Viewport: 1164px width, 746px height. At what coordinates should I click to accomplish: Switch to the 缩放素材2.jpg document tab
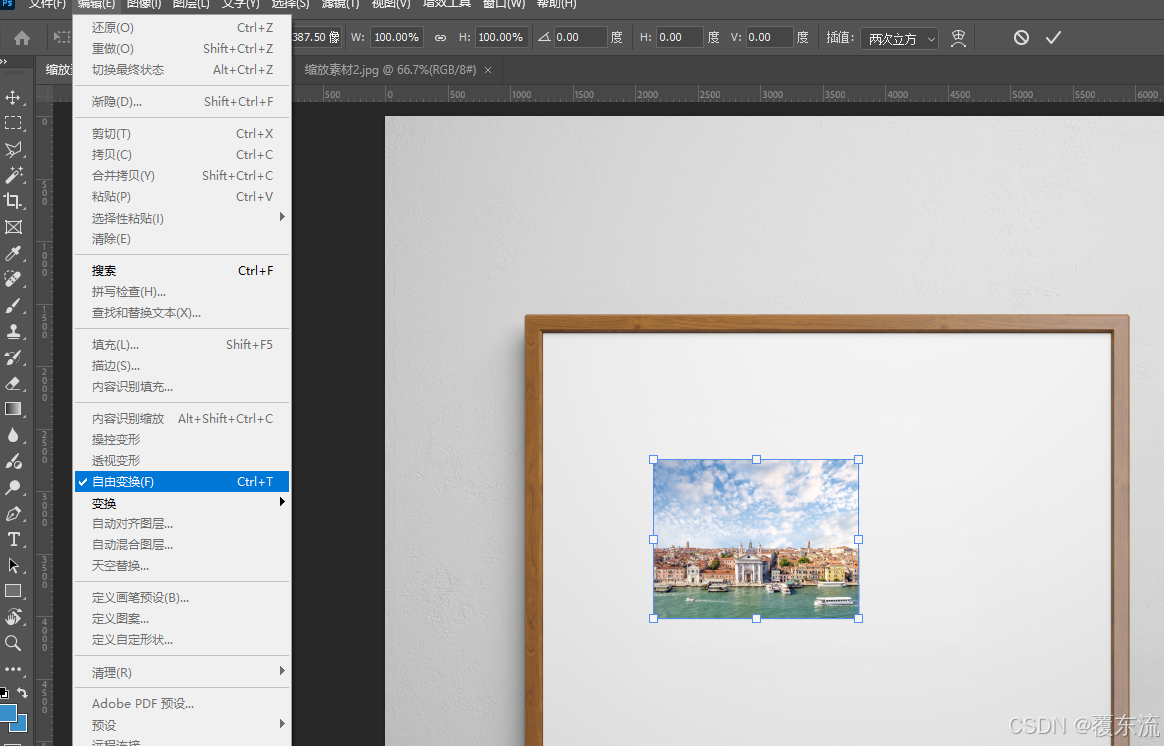coord(390,70)
